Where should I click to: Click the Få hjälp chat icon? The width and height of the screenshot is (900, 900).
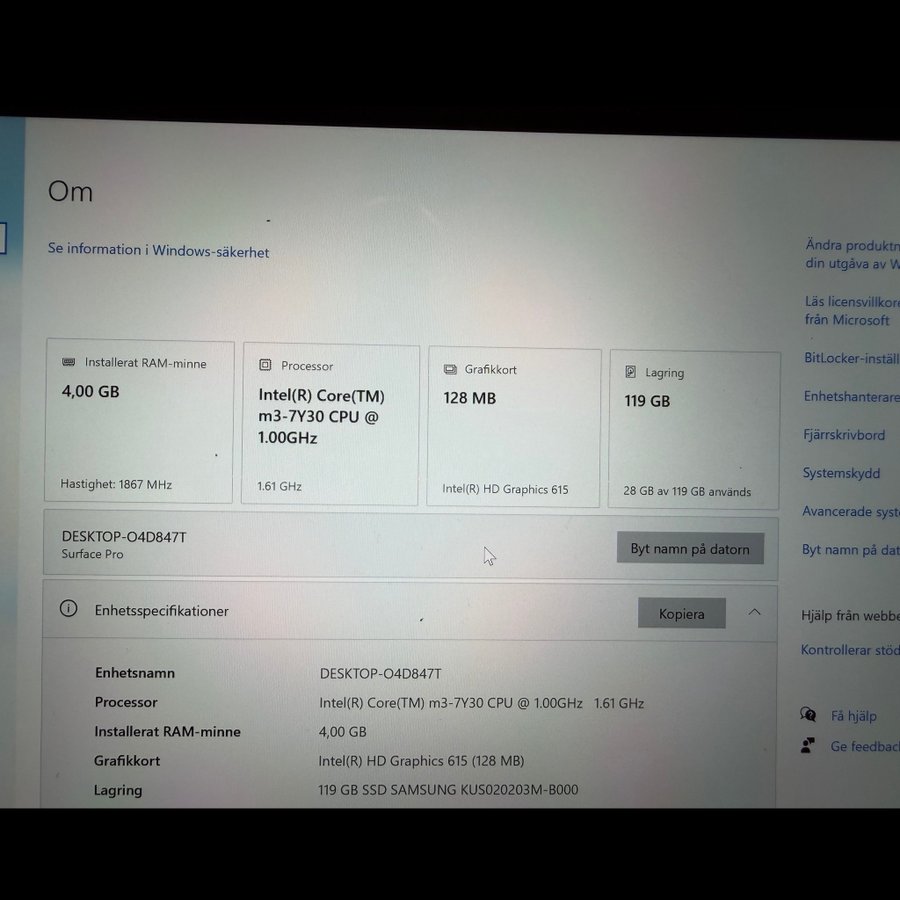(x=808, y=714)
